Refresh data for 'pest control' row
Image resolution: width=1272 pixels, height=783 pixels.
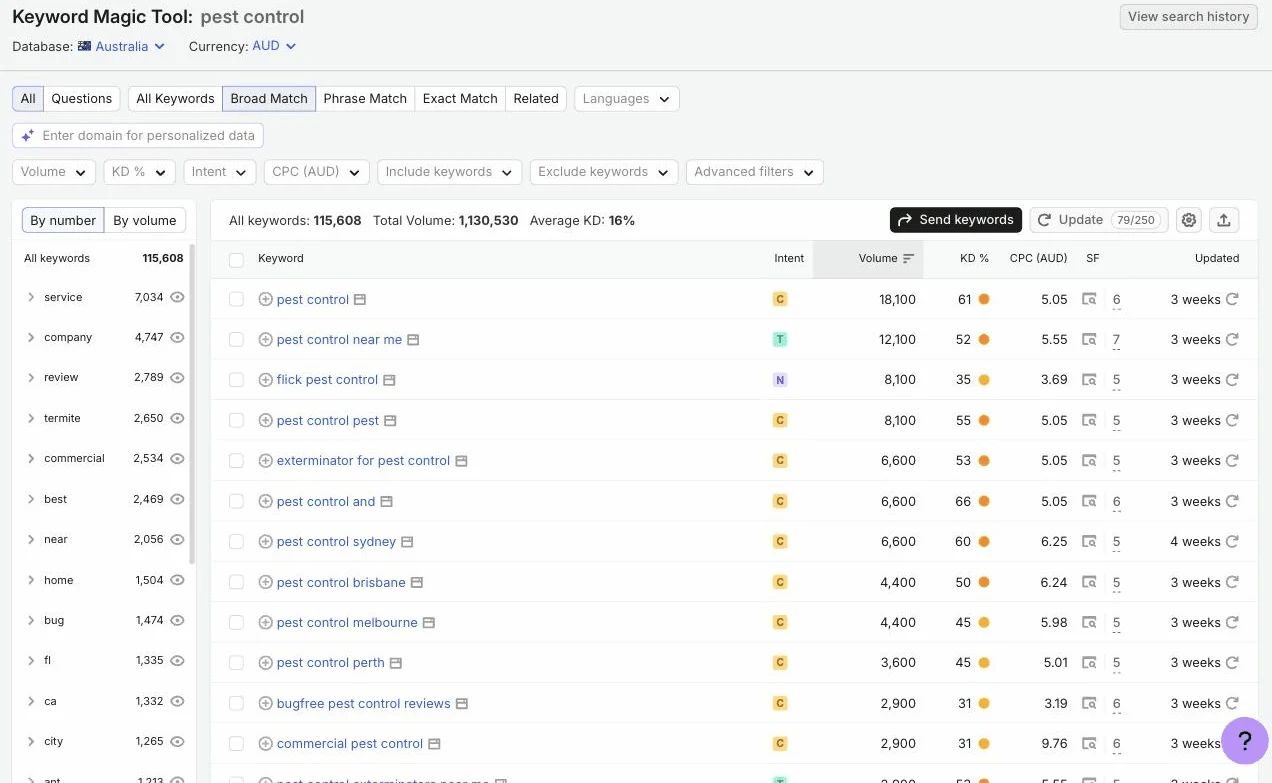pos(1232,299)
